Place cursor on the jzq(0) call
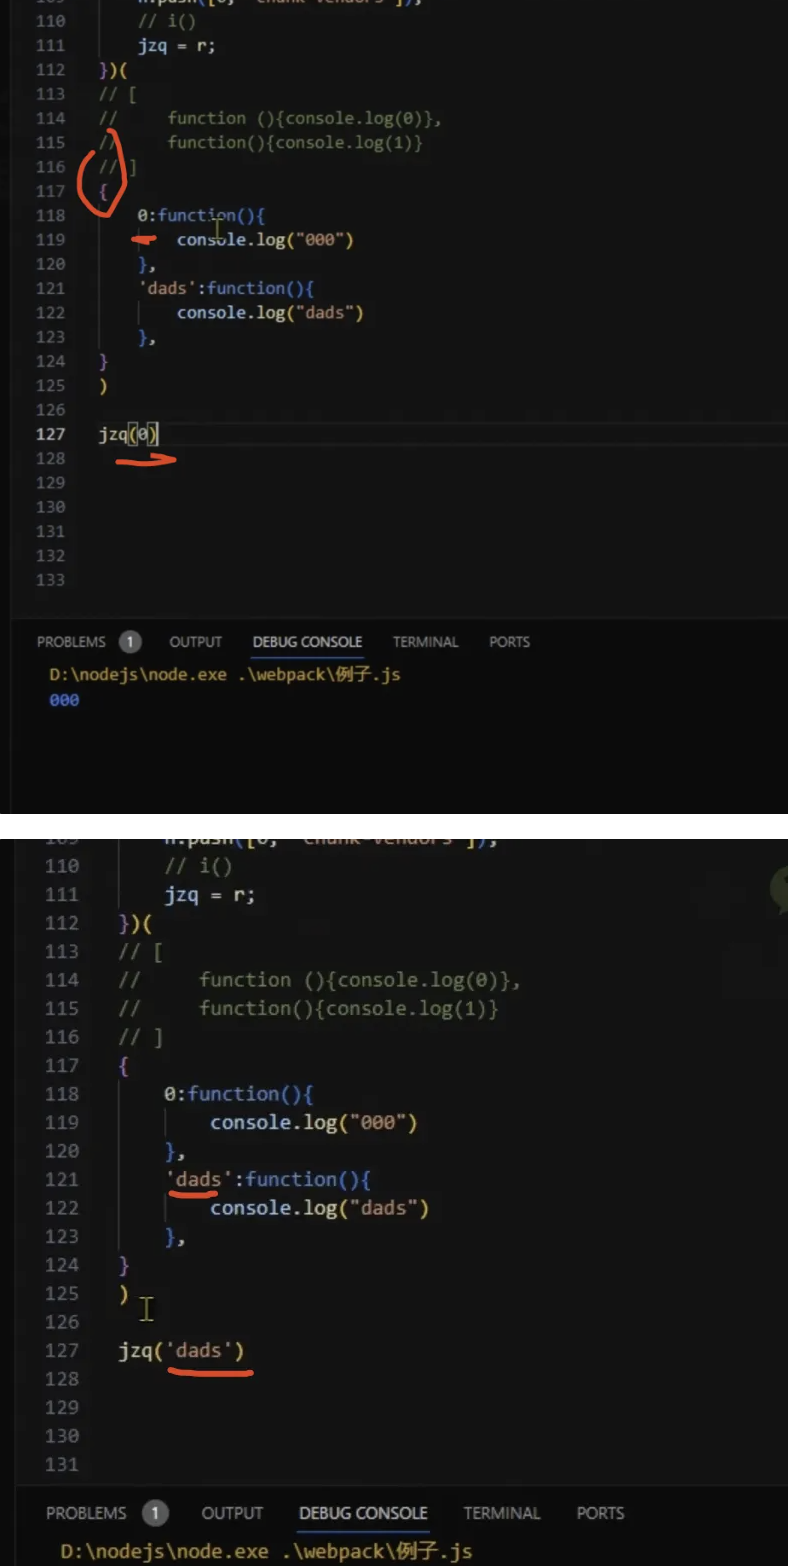 tap(128, 434)
